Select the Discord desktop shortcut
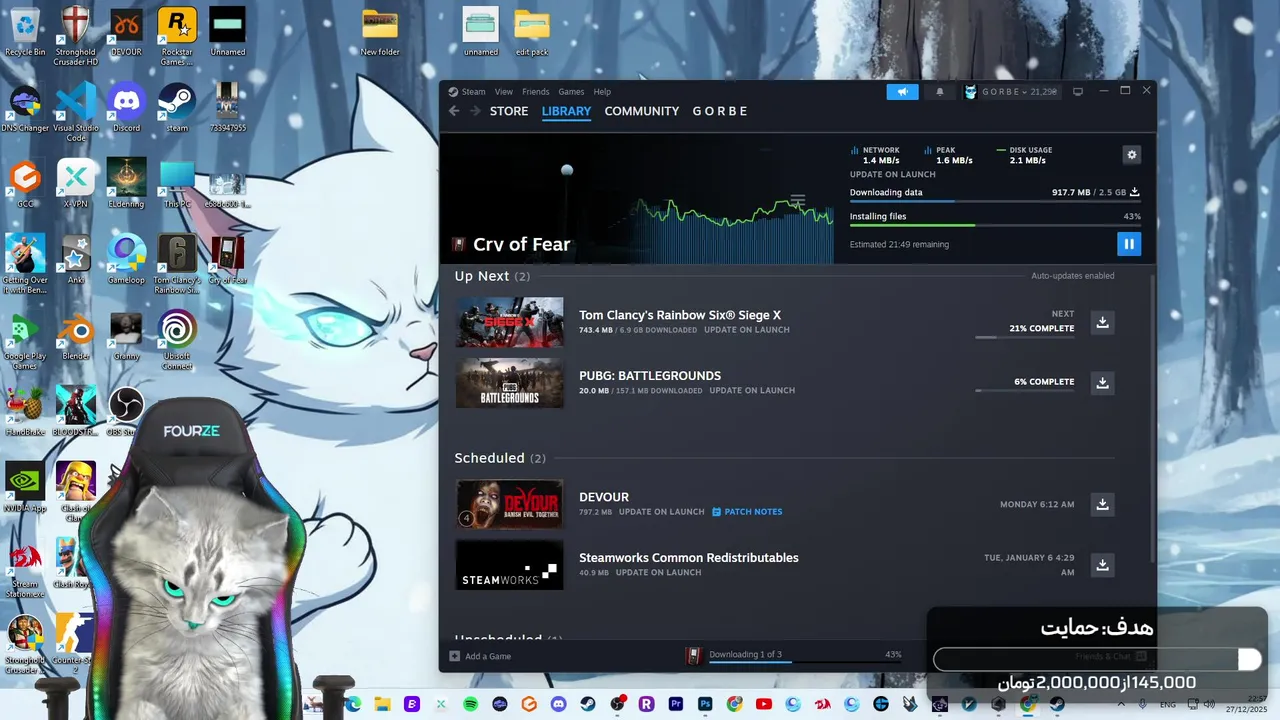Screen dimensions: 1280x720 (126, 108)
